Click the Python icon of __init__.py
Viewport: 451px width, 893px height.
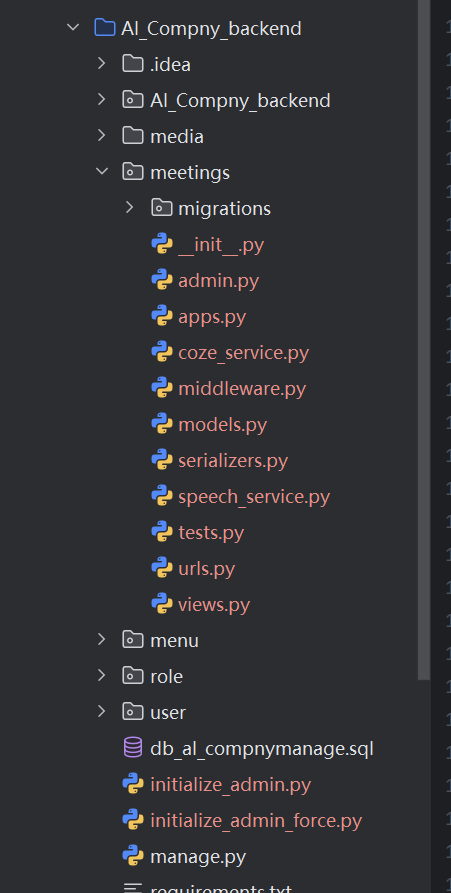tap(162, 244)
